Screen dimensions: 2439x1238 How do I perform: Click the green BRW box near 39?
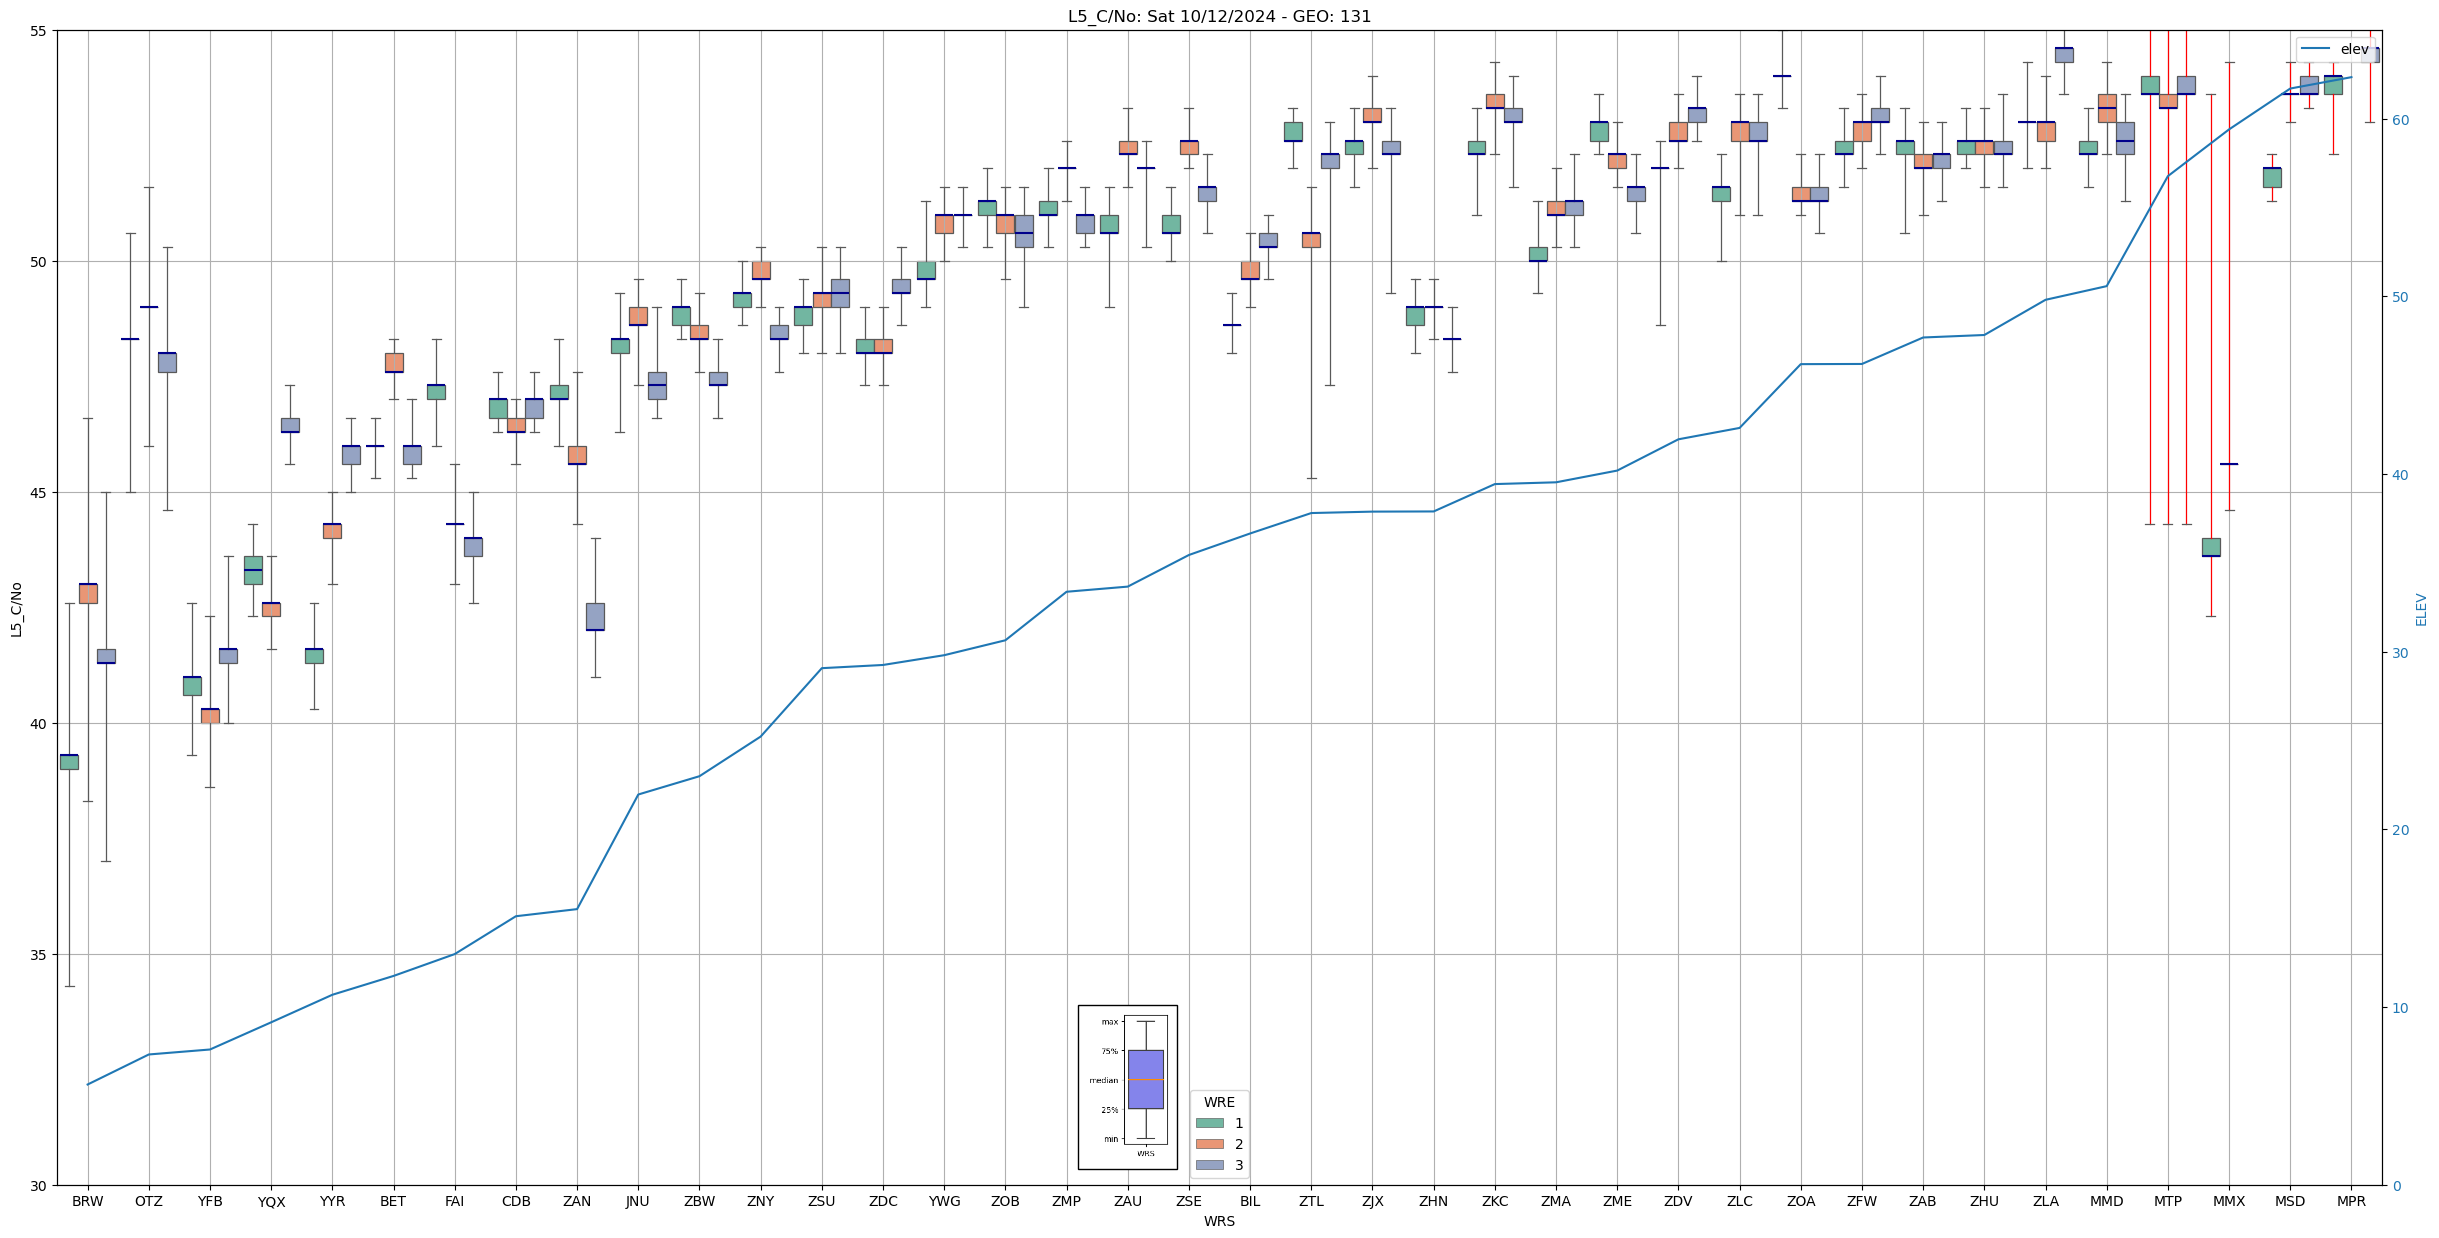[69, 762]
